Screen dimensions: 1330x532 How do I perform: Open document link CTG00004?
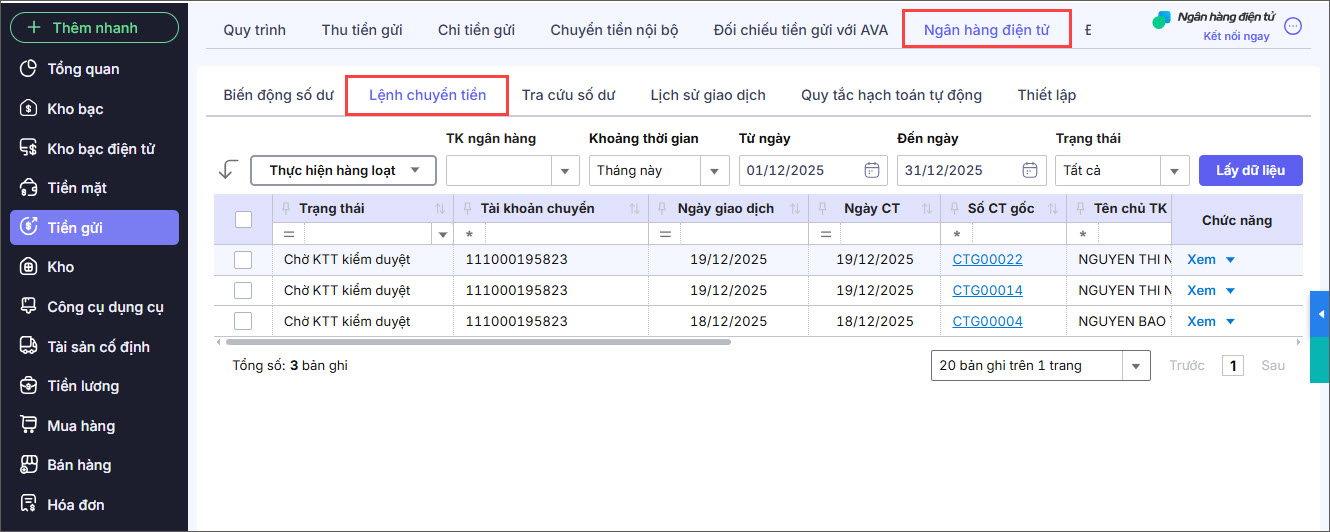pos(987,322)
